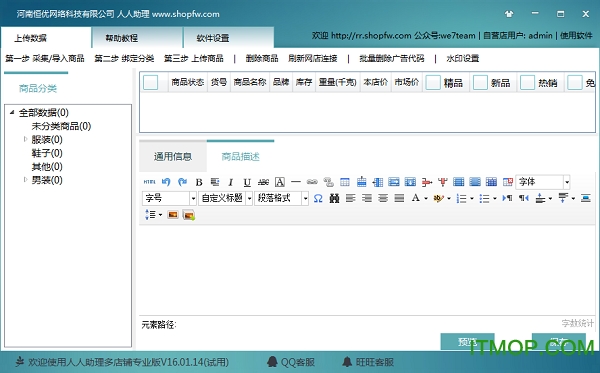
Task: Click the shirt skin icon in title bar
Action: 509,14
